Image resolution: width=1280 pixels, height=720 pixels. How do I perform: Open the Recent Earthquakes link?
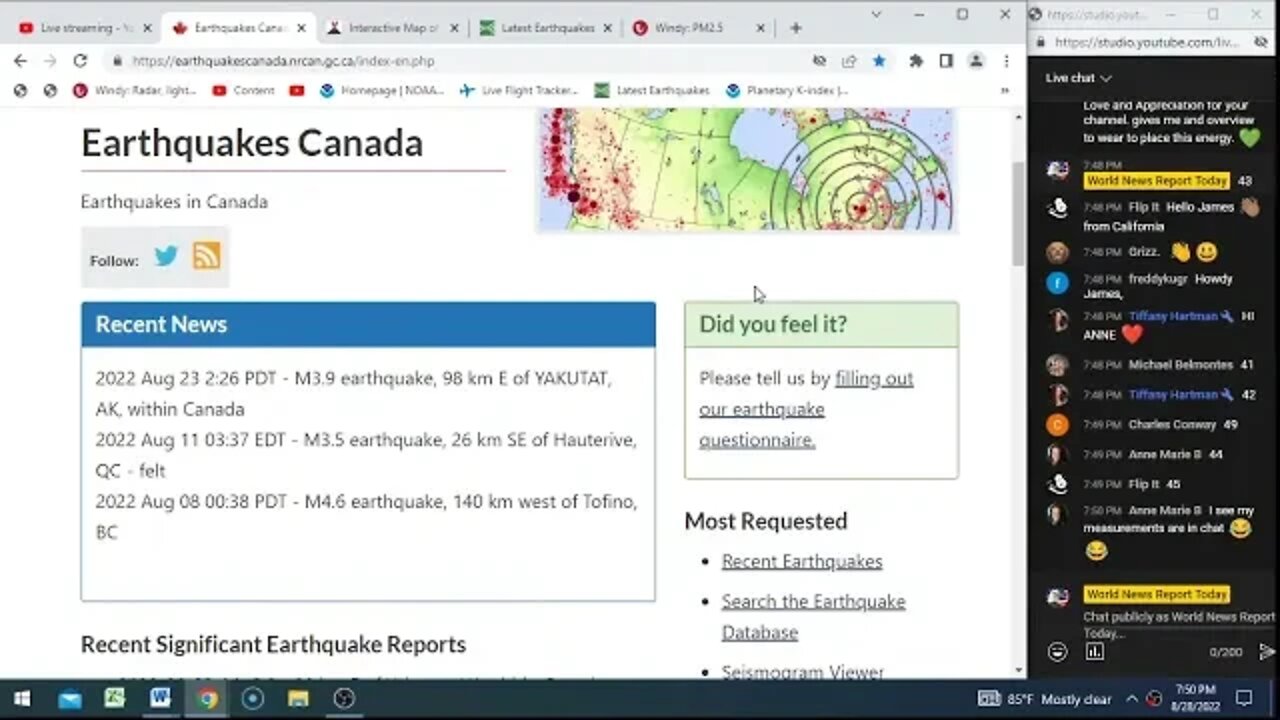point(802,561)
